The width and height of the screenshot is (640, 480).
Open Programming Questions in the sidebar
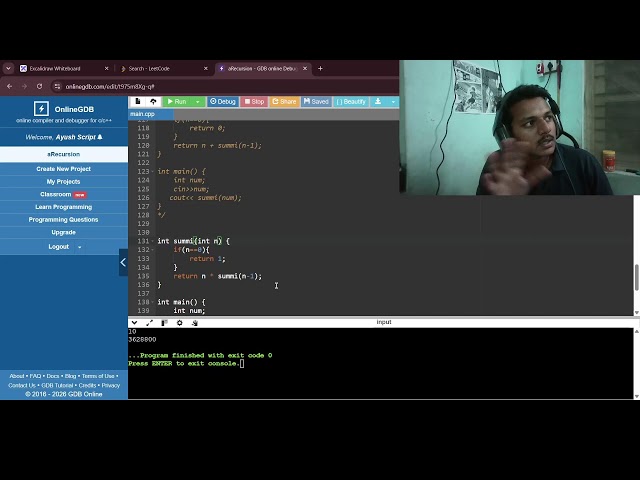[x=64, y=220]
